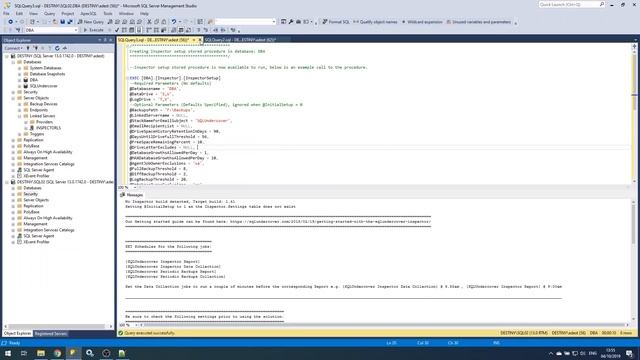Click the New Query toolbar button
The height and width of the screenshot is (360, 640).
91,22
